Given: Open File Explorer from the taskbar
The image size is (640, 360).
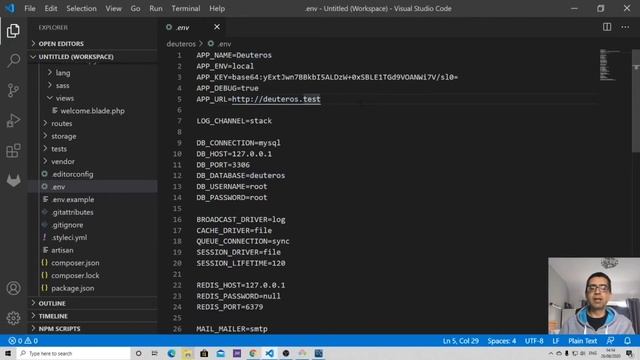Looking at the screenshot, I should 188,353.
